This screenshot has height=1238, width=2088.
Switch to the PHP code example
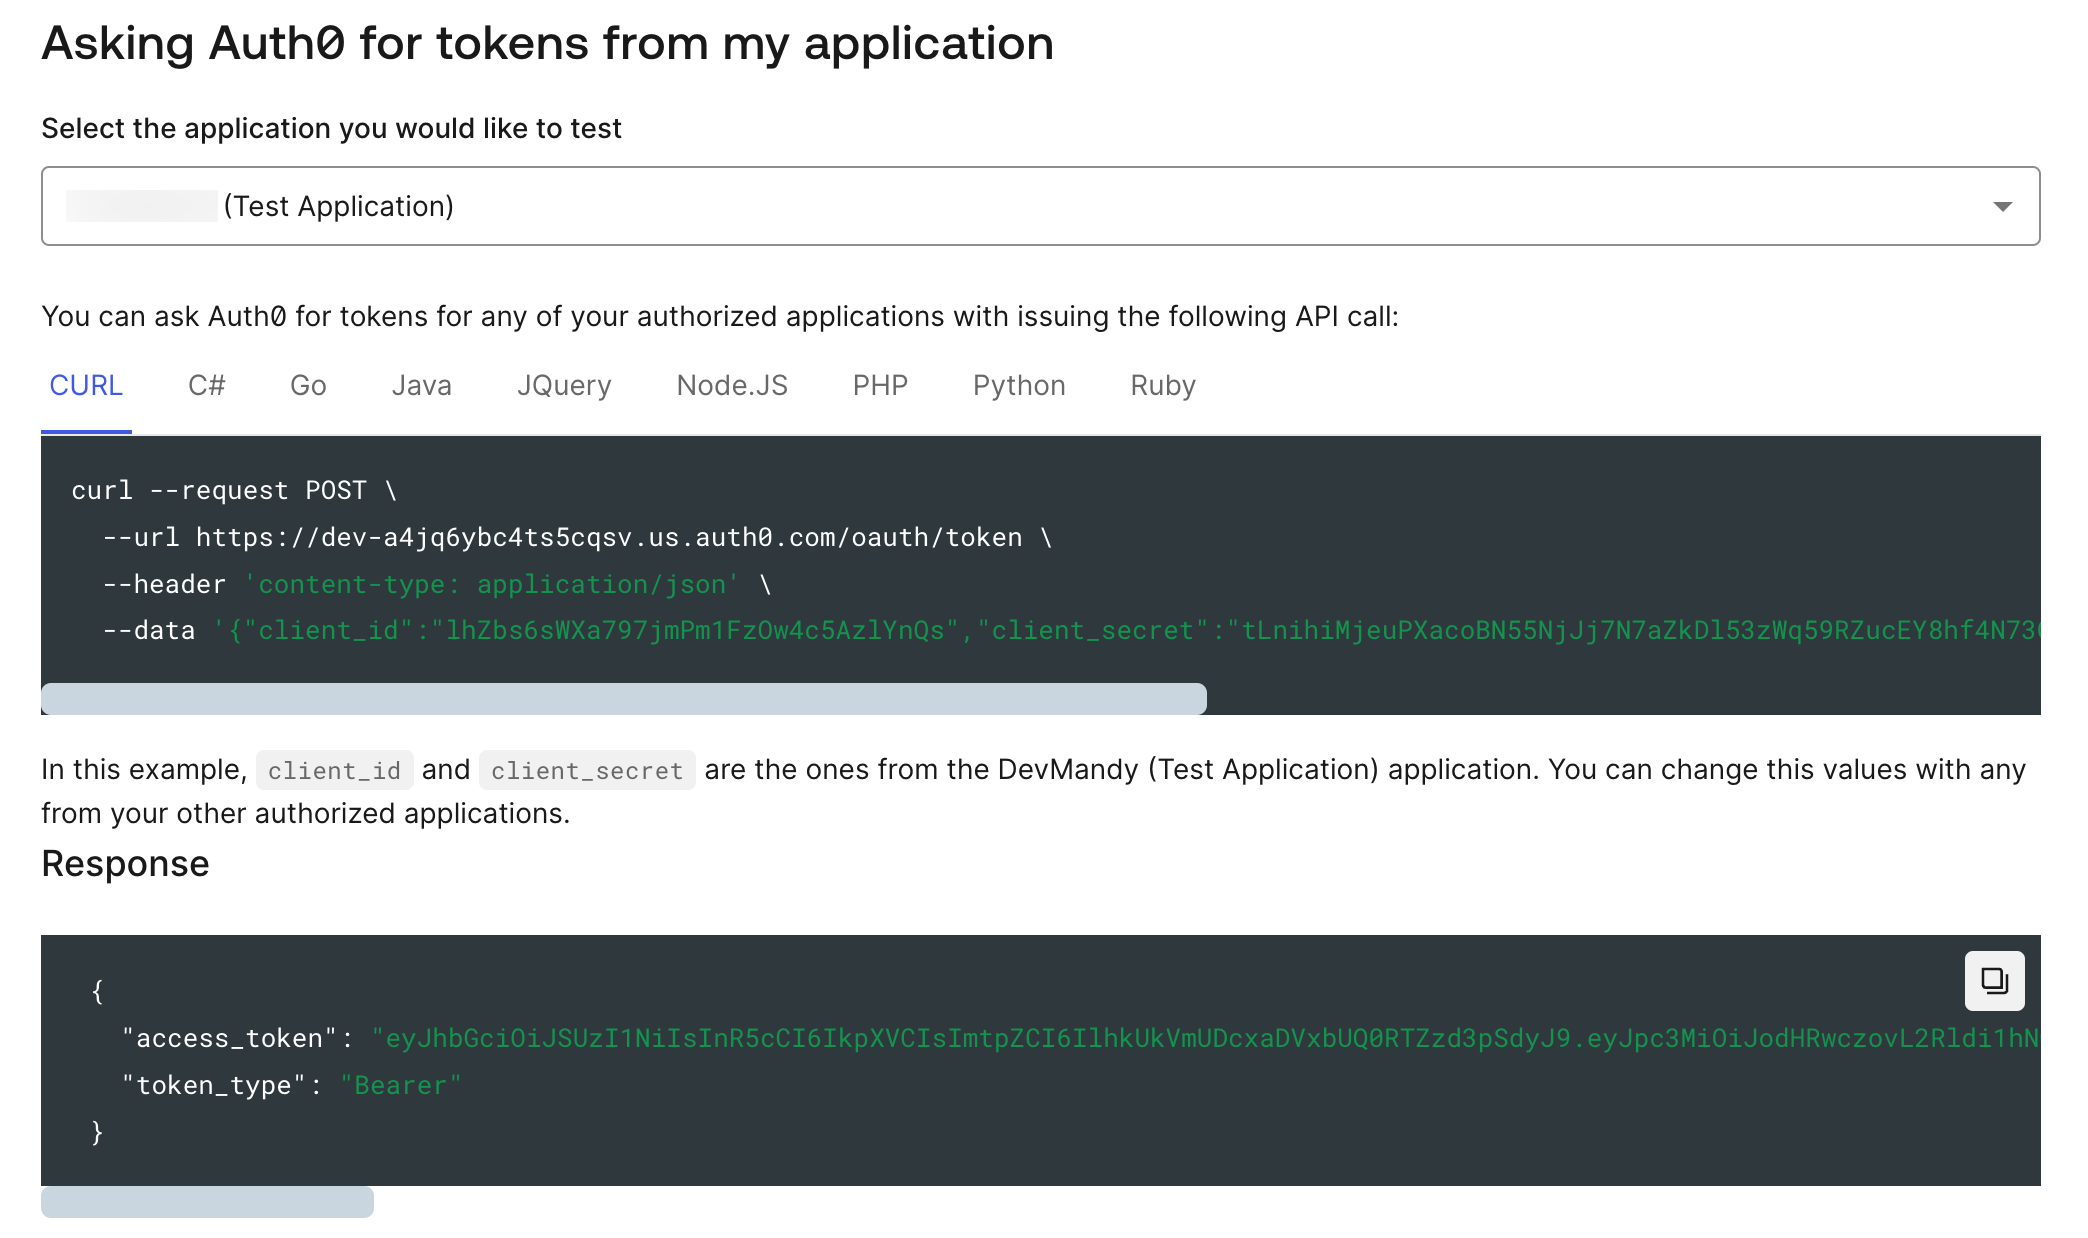880,385
